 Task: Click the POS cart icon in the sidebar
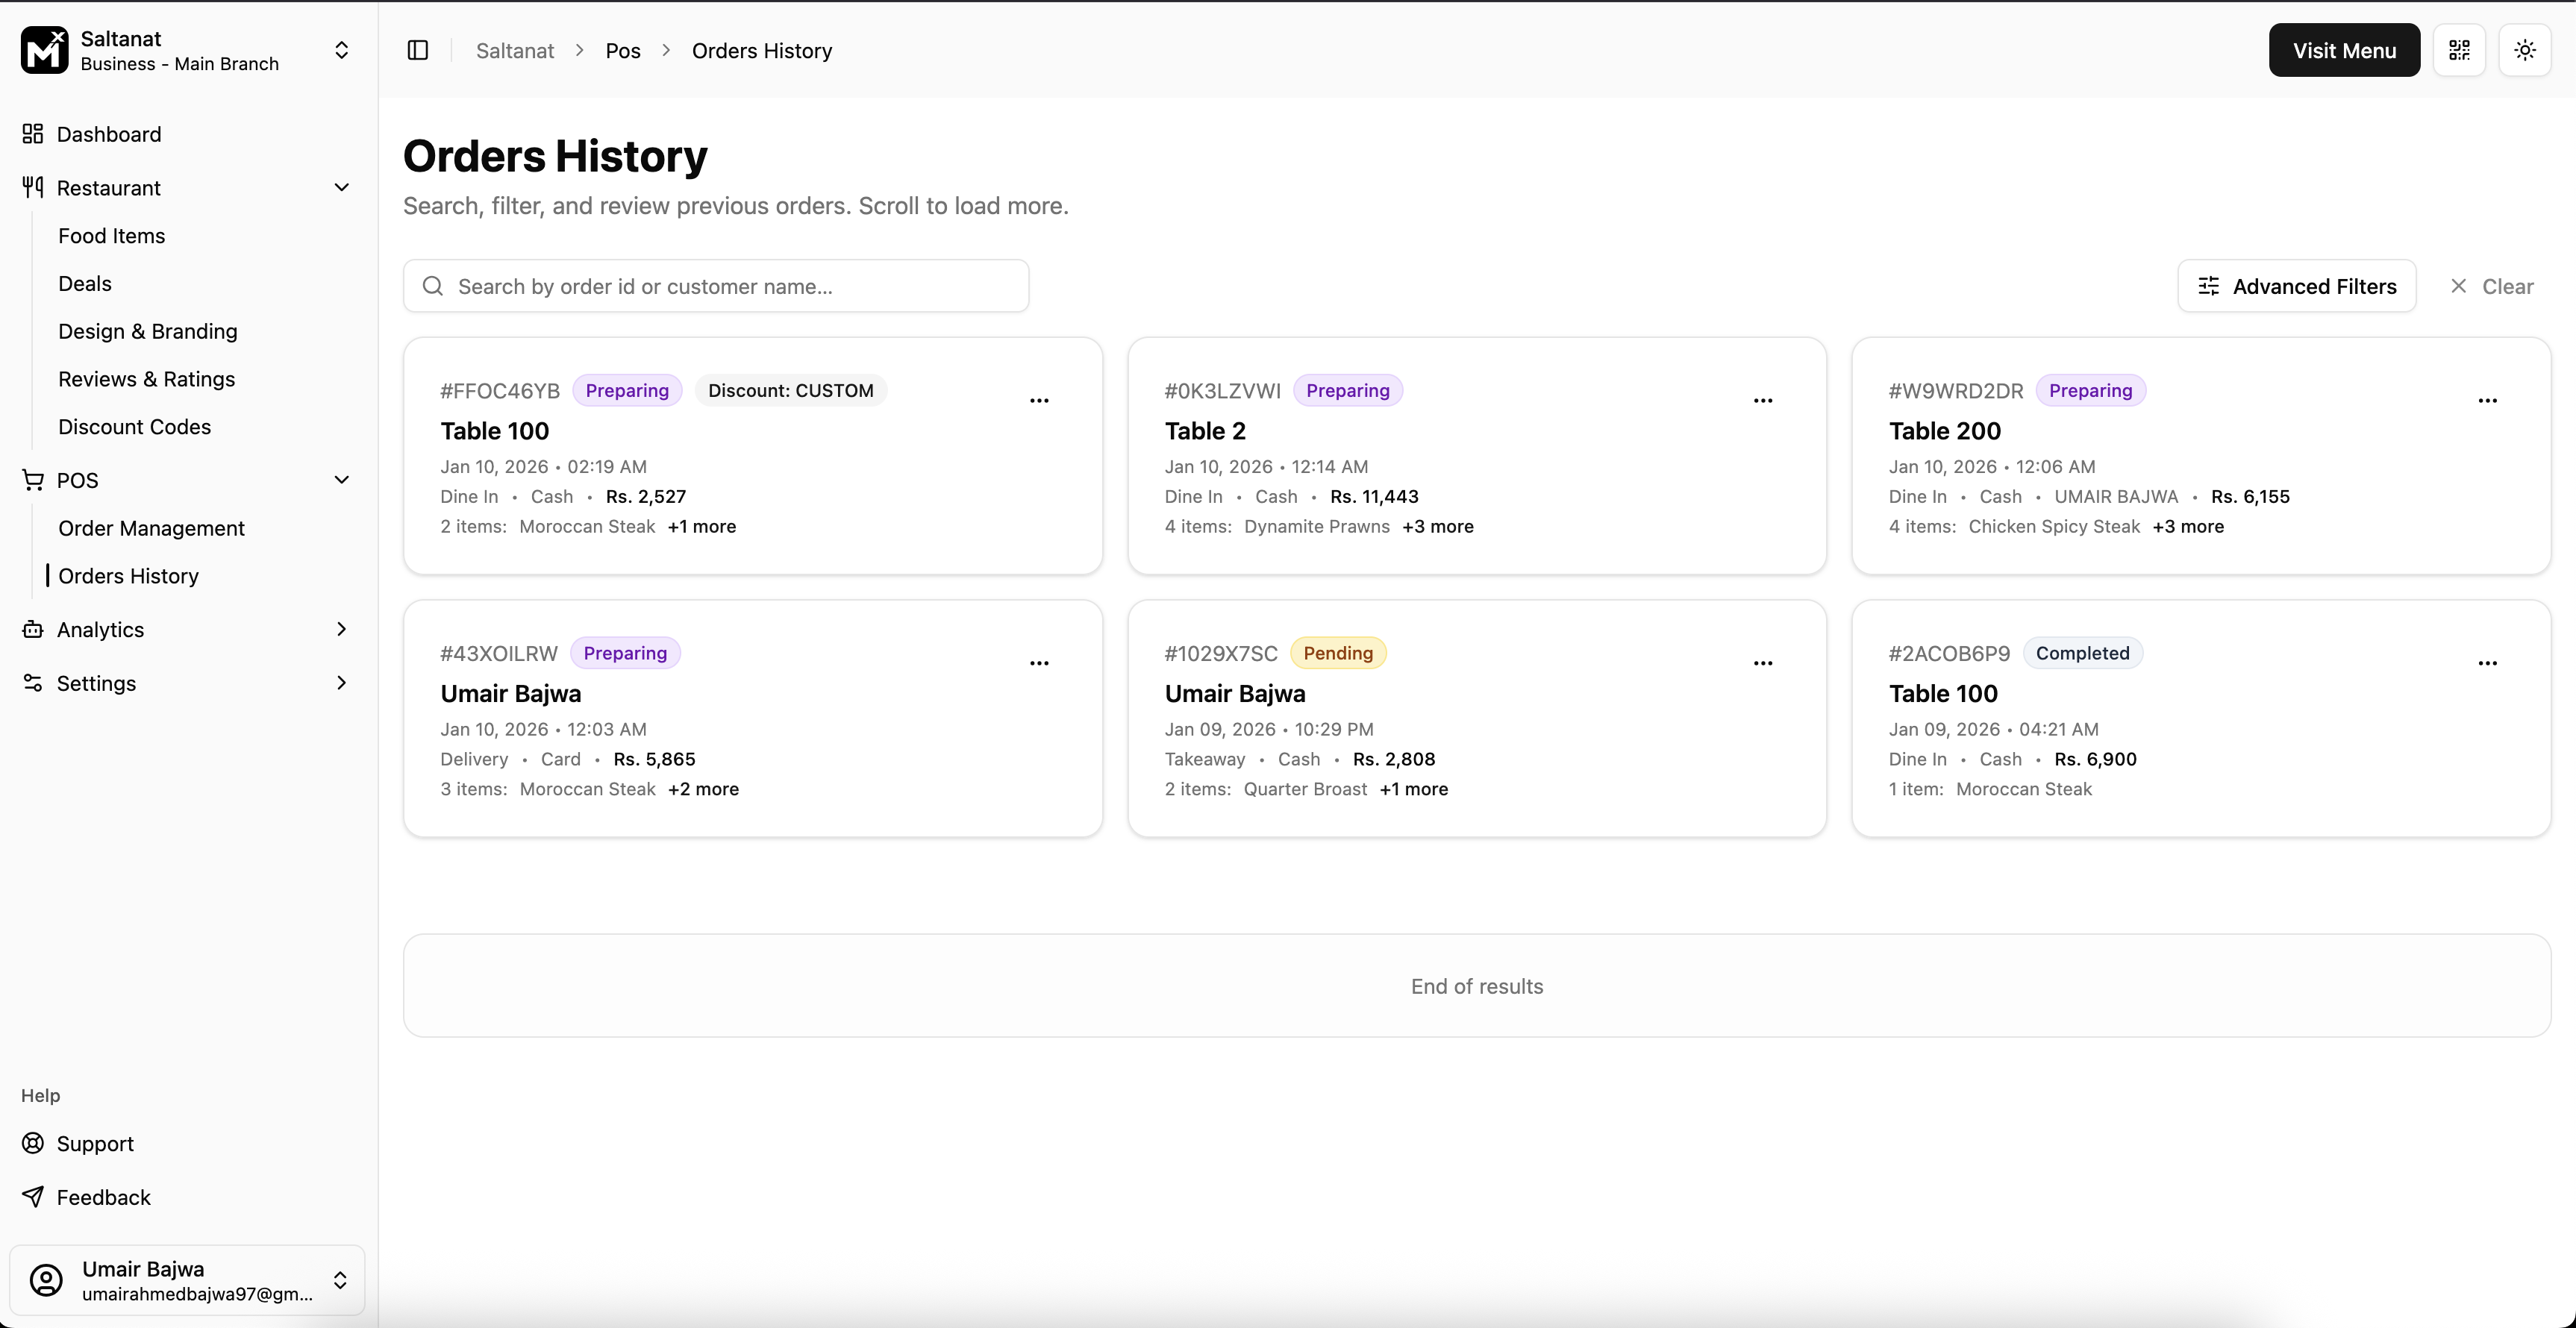point(33,480)
